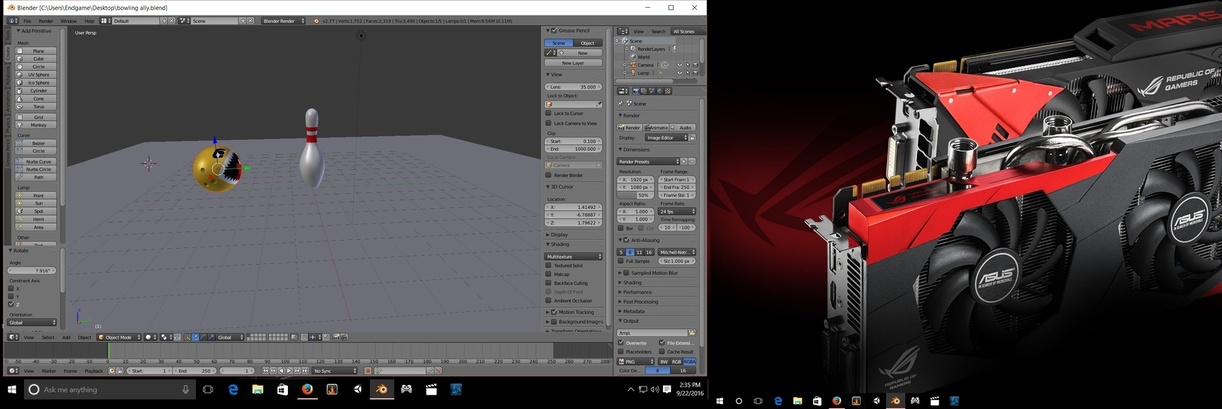
Task: Click the Blender icon in taskbar
Action: (x=380, y=389)
